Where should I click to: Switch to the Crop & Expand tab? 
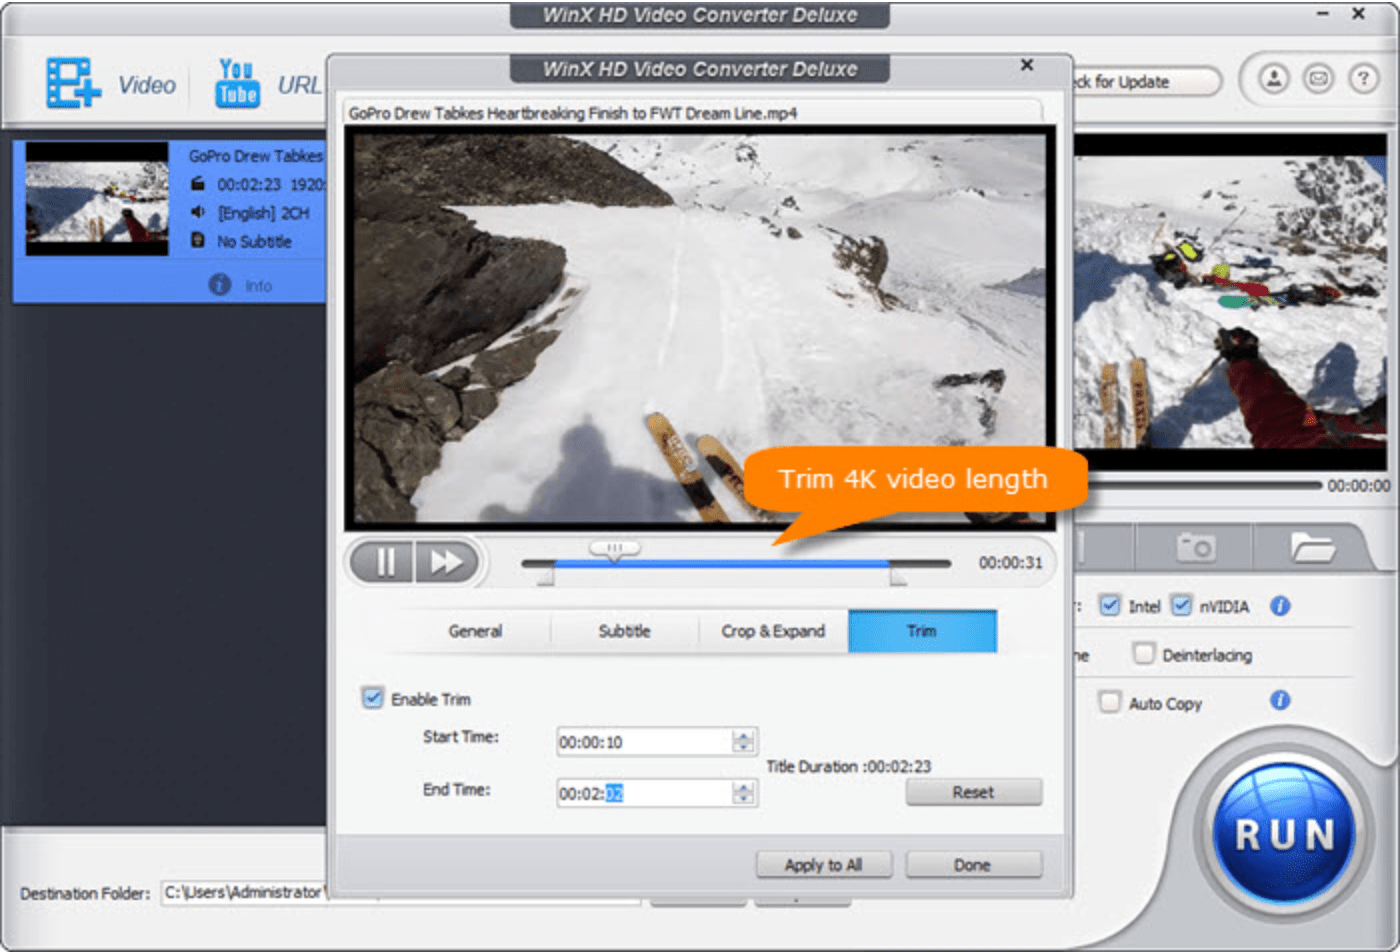pyautogui.click(x=772, y=631)
